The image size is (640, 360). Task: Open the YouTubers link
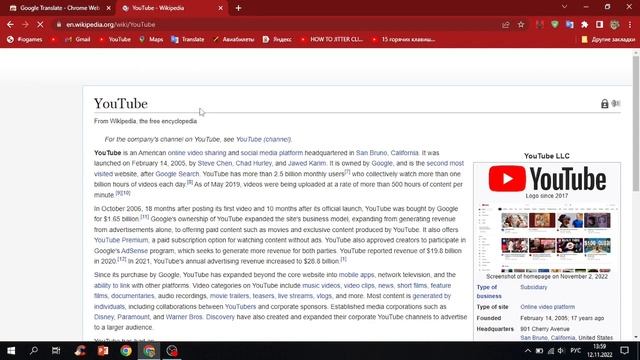tap(240, 307)
